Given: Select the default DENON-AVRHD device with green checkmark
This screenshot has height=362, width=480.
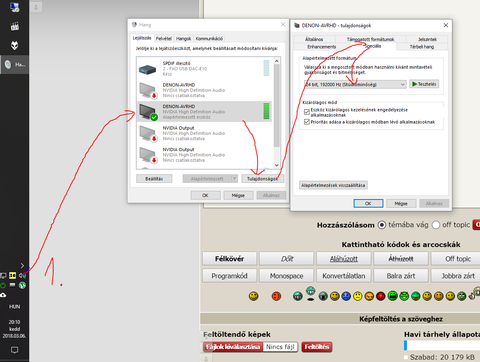Looking at the screenshot, I should [x=204, y=112].
